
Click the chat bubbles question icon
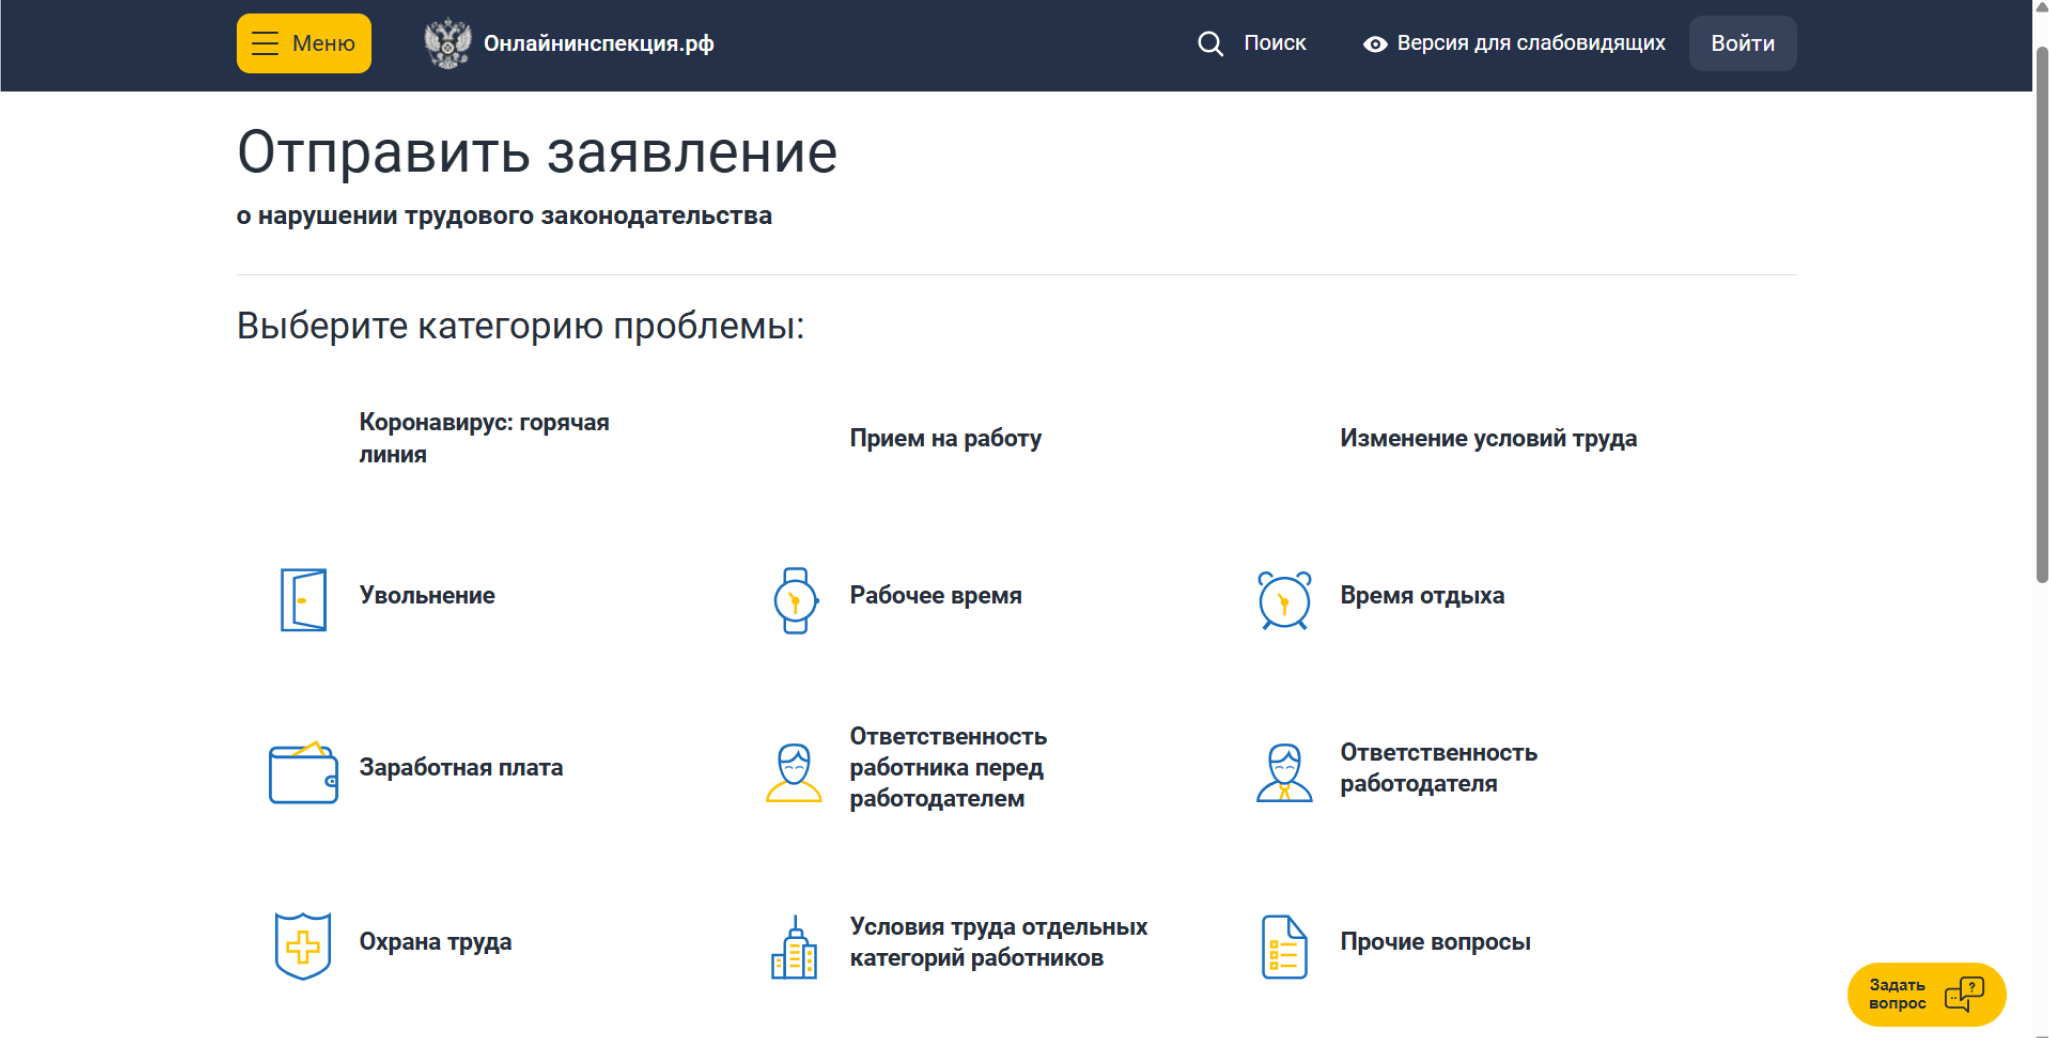point(1965,994)
